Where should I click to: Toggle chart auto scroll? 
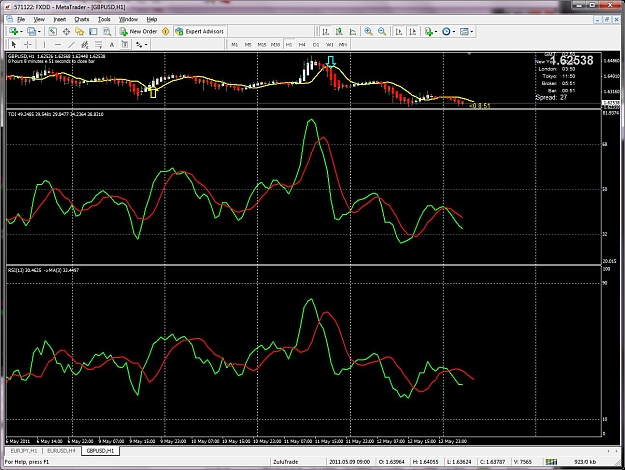pos(399,31)
